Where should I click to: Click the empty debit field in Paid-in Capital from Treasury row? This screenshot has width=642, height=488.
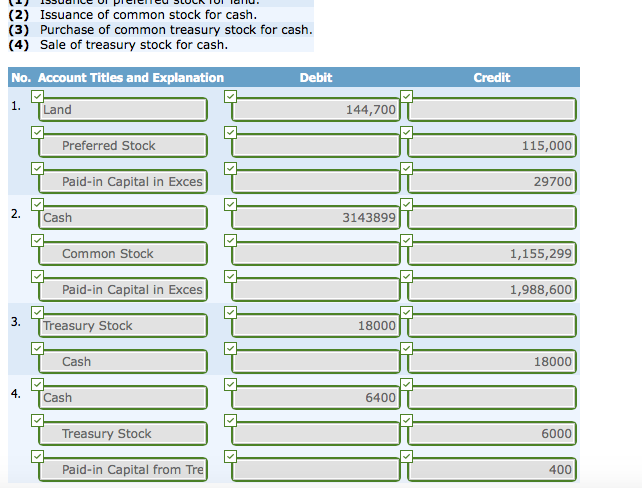pos(316,470)
